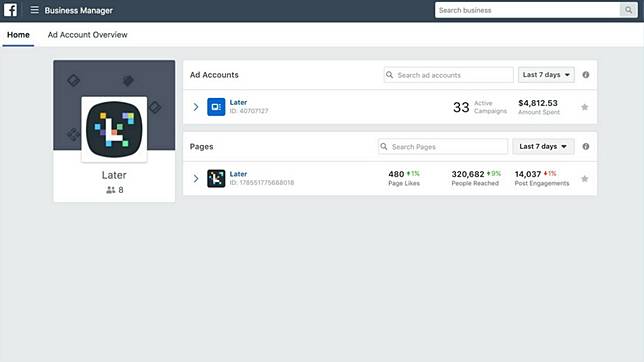The image size is (644, 362).
Task: Switch to the Ad Account Overview tab
Action: (x=87, y=35)
